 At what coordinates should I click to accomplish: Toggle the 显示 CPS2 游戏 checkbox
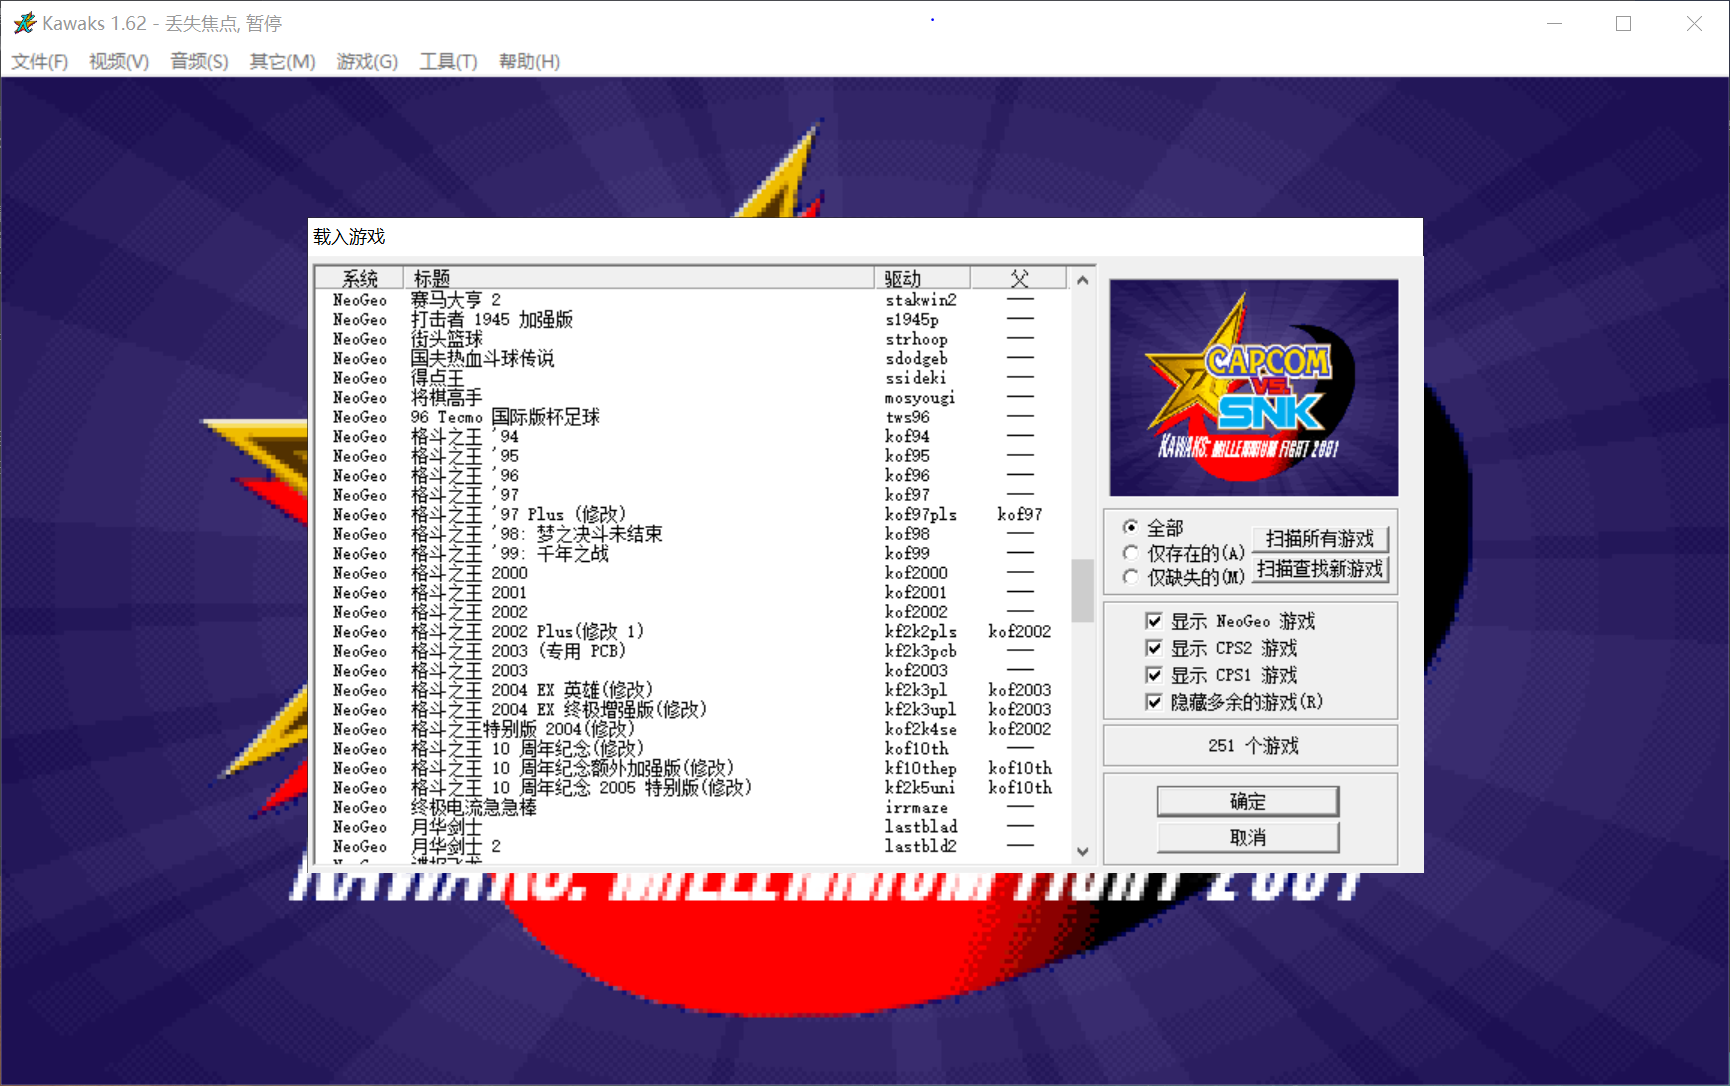[x=1155, y=647]
